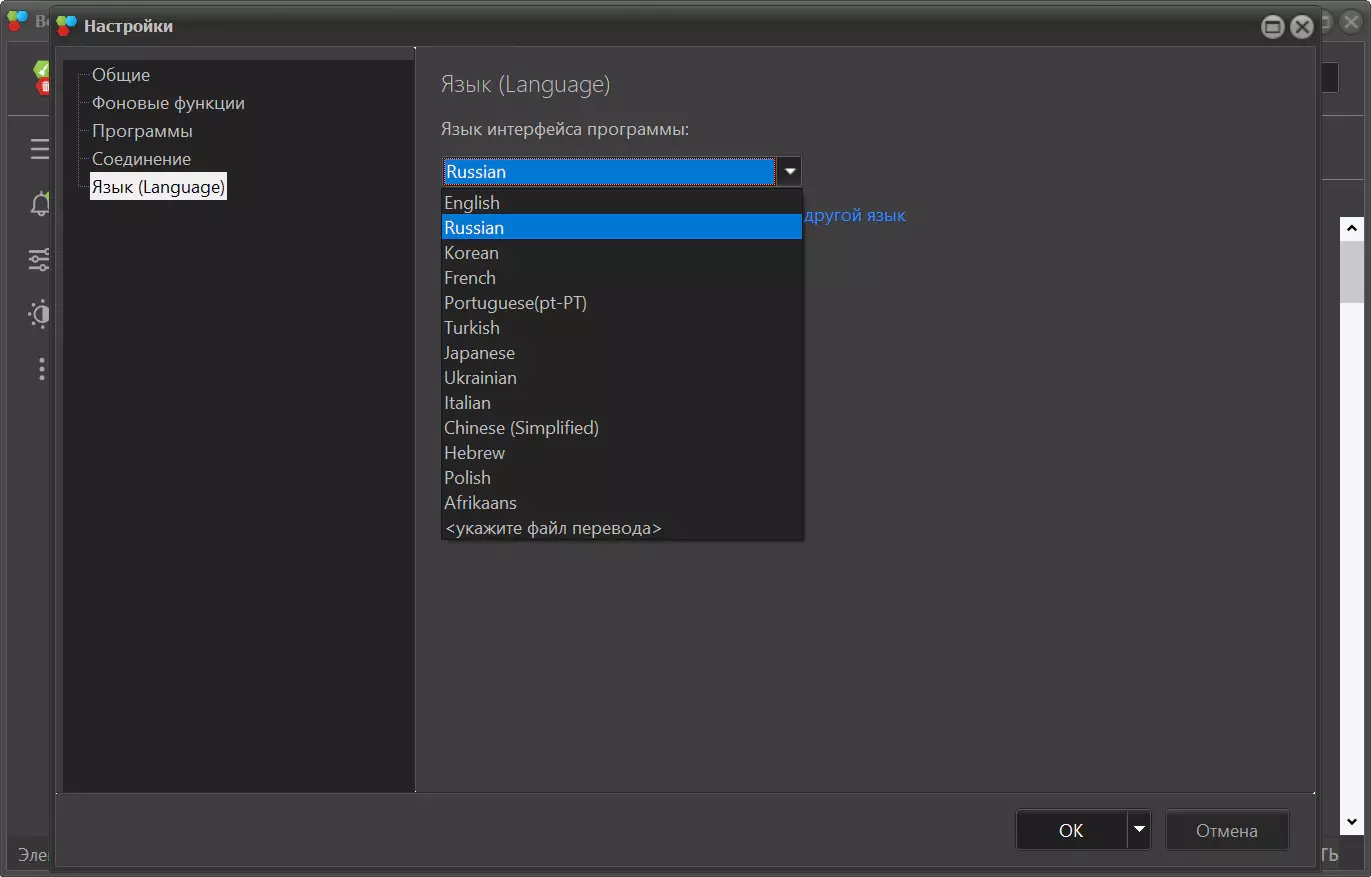Select the <укажите файл перевода> option
The image size is (1371, 877).
pos(552,528)
